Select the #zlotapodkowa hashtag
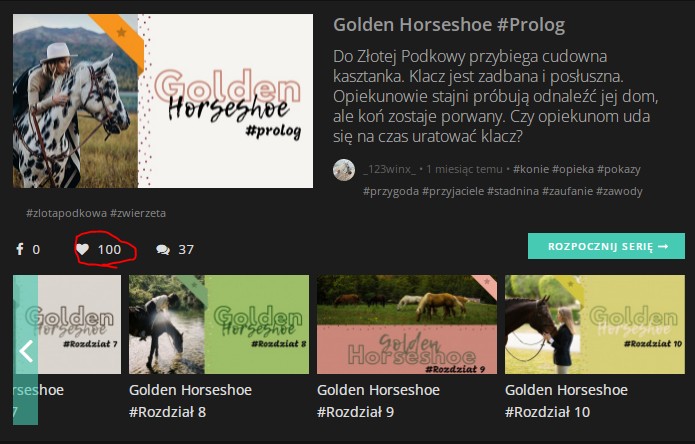The height and width of the screenshot is (444, 695). pos(66,213)
